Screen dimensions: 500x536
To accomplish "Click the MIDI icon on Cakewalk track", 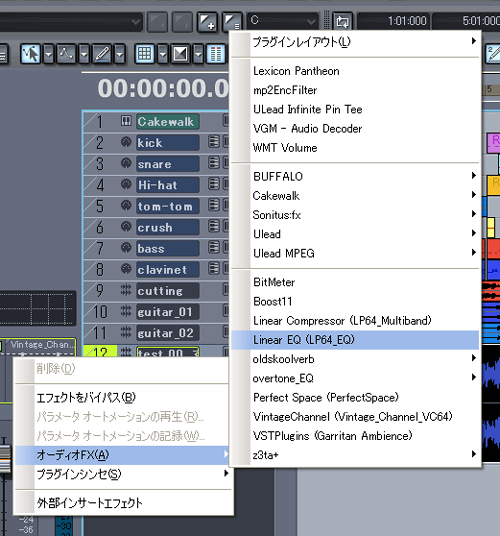I will (126, 121).
